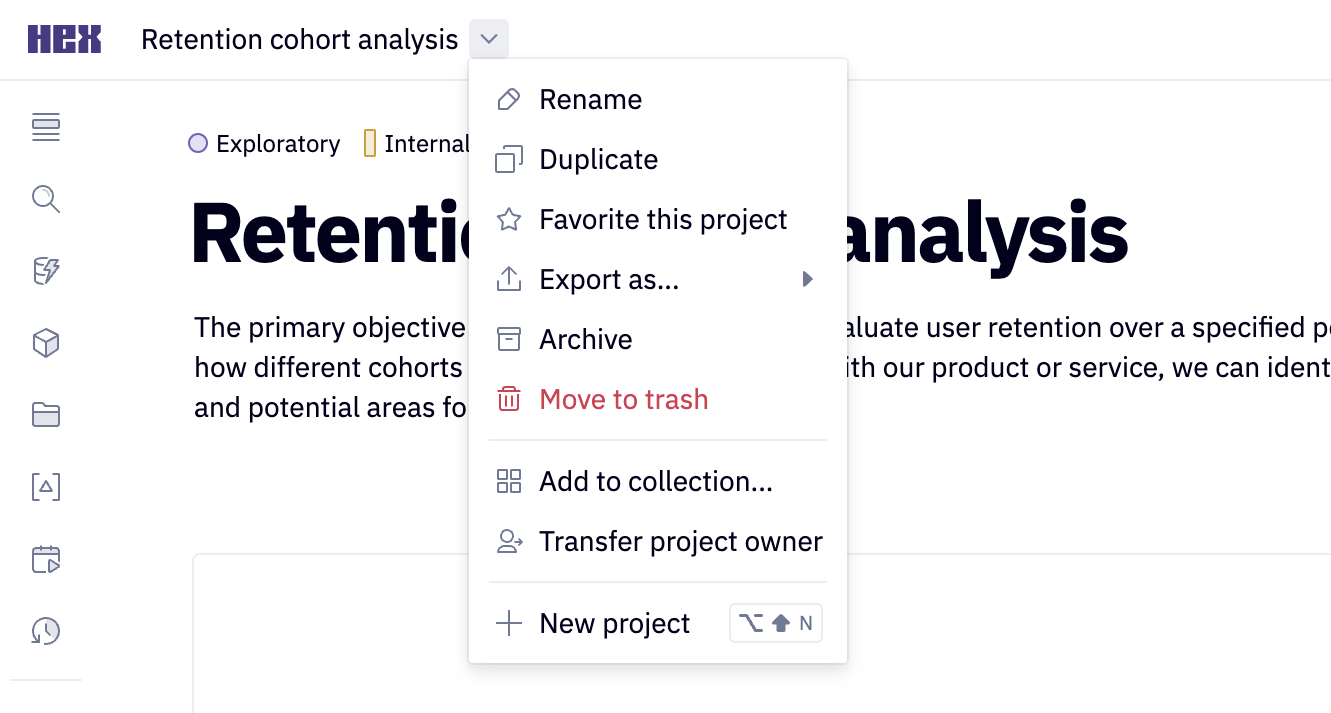Click Add to collection menu entry

[x=655, y=481]
